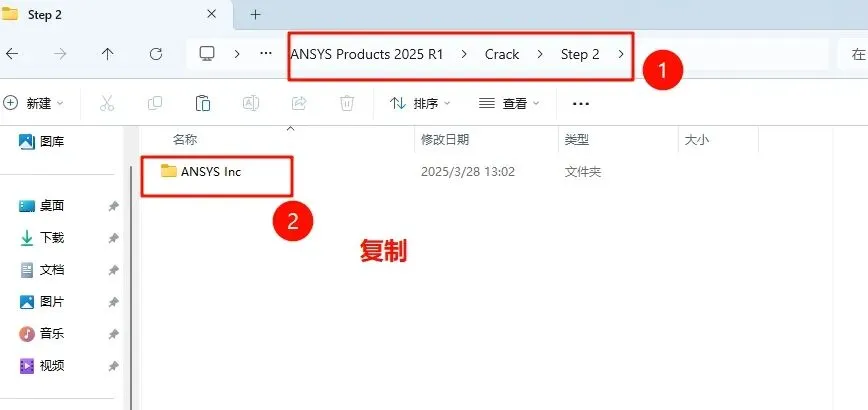Click the 文件夹 type cell
Viewport: 868px width, 410px height.
click(x=583, y=172)
